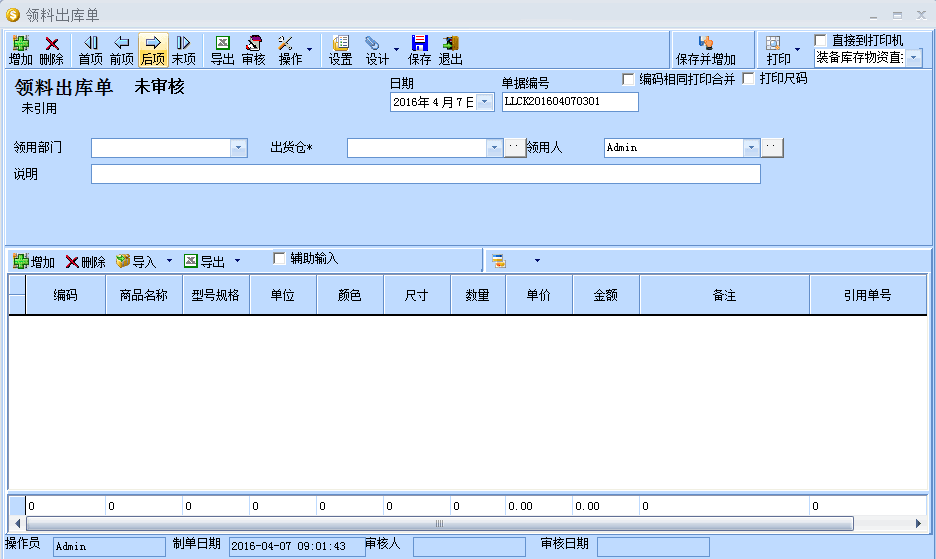Image resolution: width=936 pixels, height=559 pixels.
Task: Click the 保存并增加 button
Action: click(x=706, y=50)
